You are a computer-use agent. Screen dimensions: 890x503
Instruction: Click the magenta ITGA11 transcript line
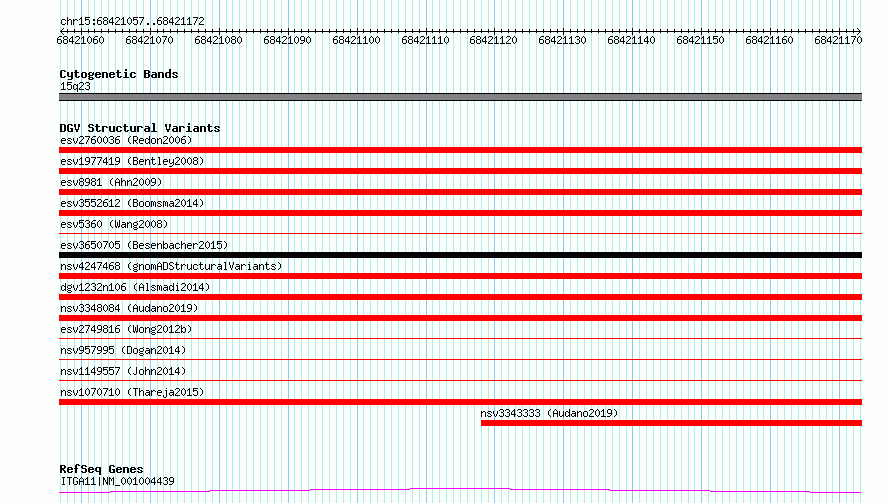click(460, 490)
